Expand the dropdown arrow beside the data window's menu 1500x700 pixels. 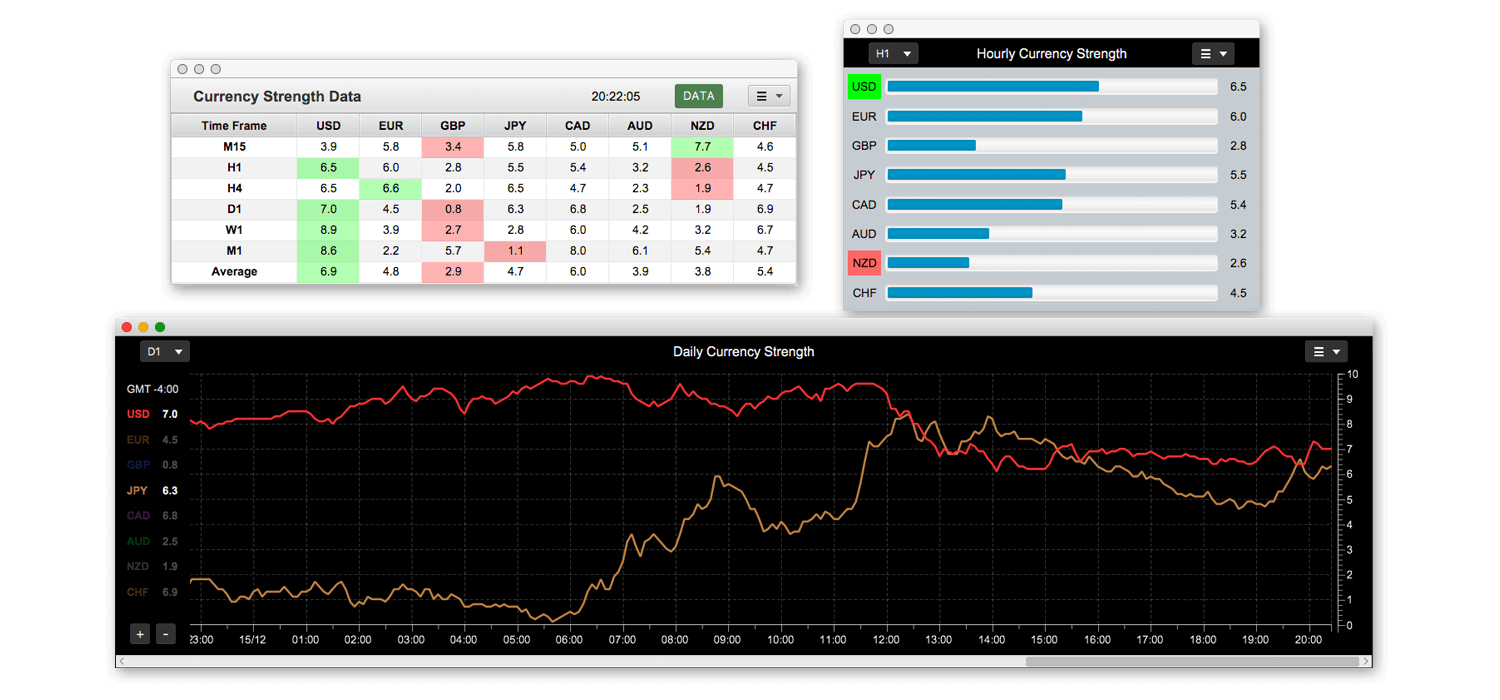pyautogui.click(x=779, y=95)
